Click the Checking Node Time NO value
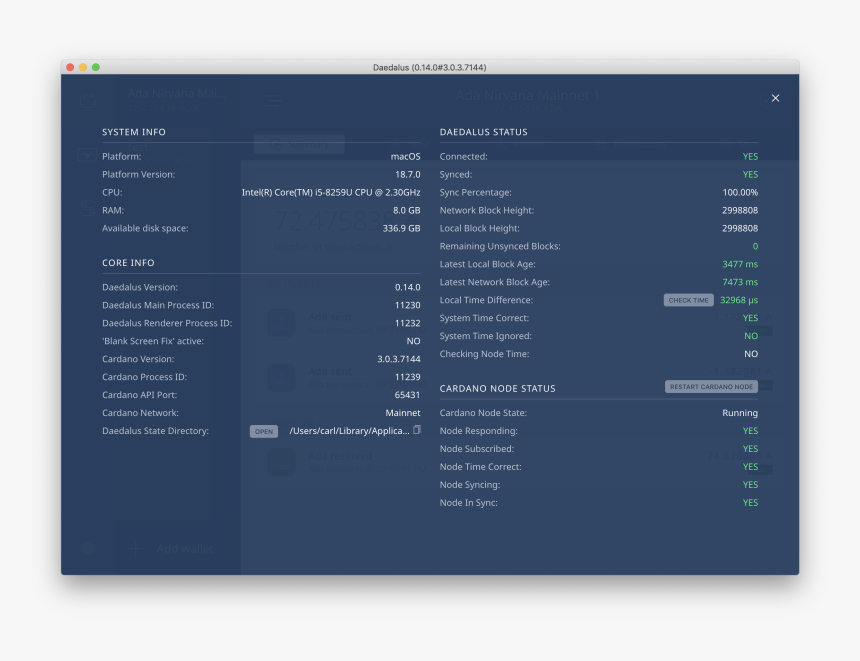Screen dimensions: 860x661 tap(751, 354)
